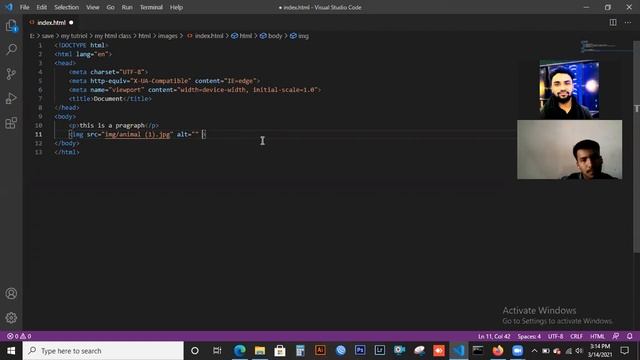Open the Explorer view in activity bar
The image size is (640, 360).
click(11, 26)
